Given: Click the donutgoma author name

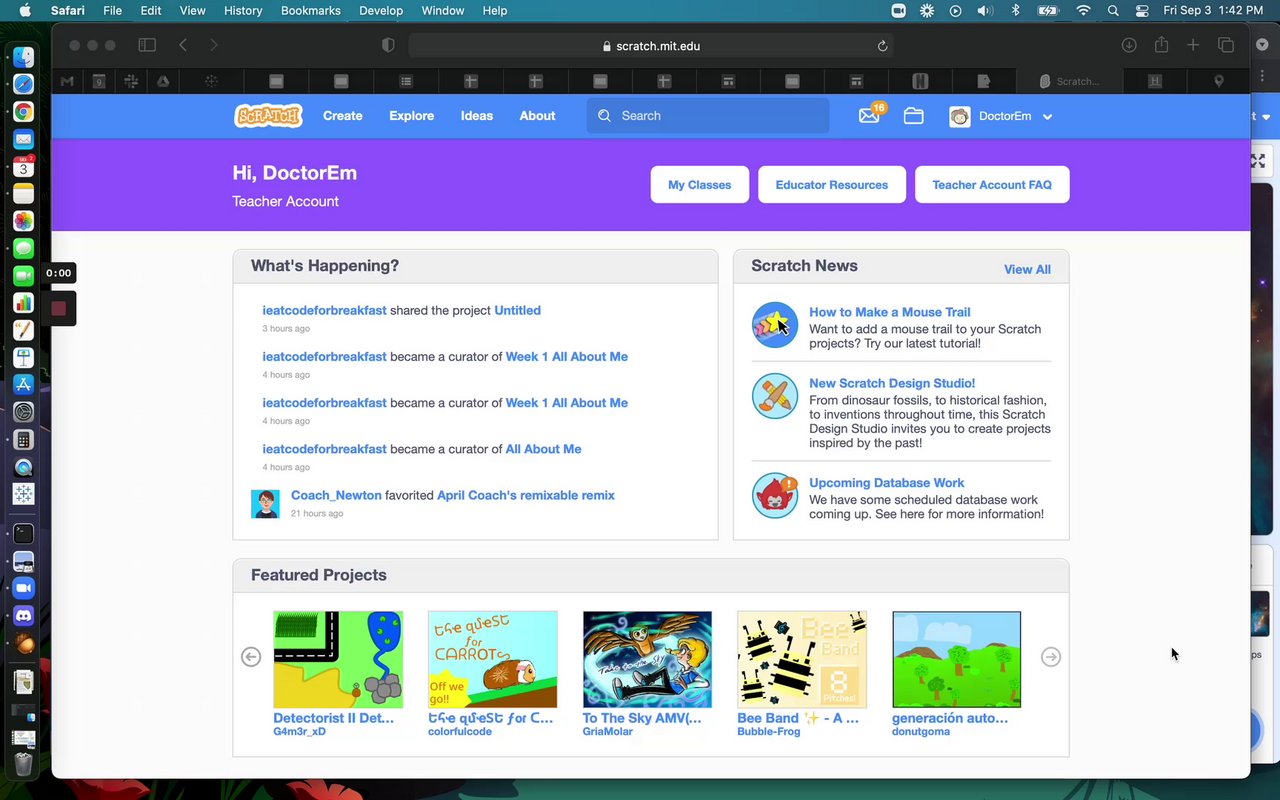Looking at the screenshot, I should (x=921, y=732).
